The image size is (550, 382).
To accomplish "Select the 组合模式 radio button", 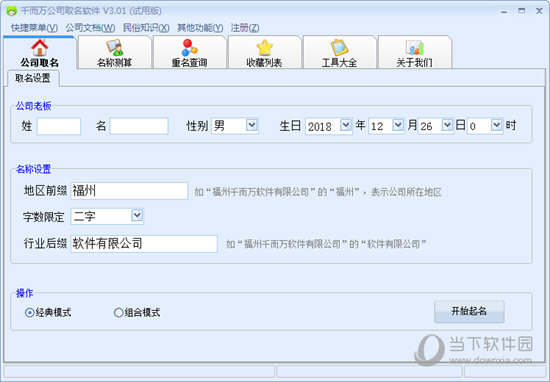I will [119, 313].
